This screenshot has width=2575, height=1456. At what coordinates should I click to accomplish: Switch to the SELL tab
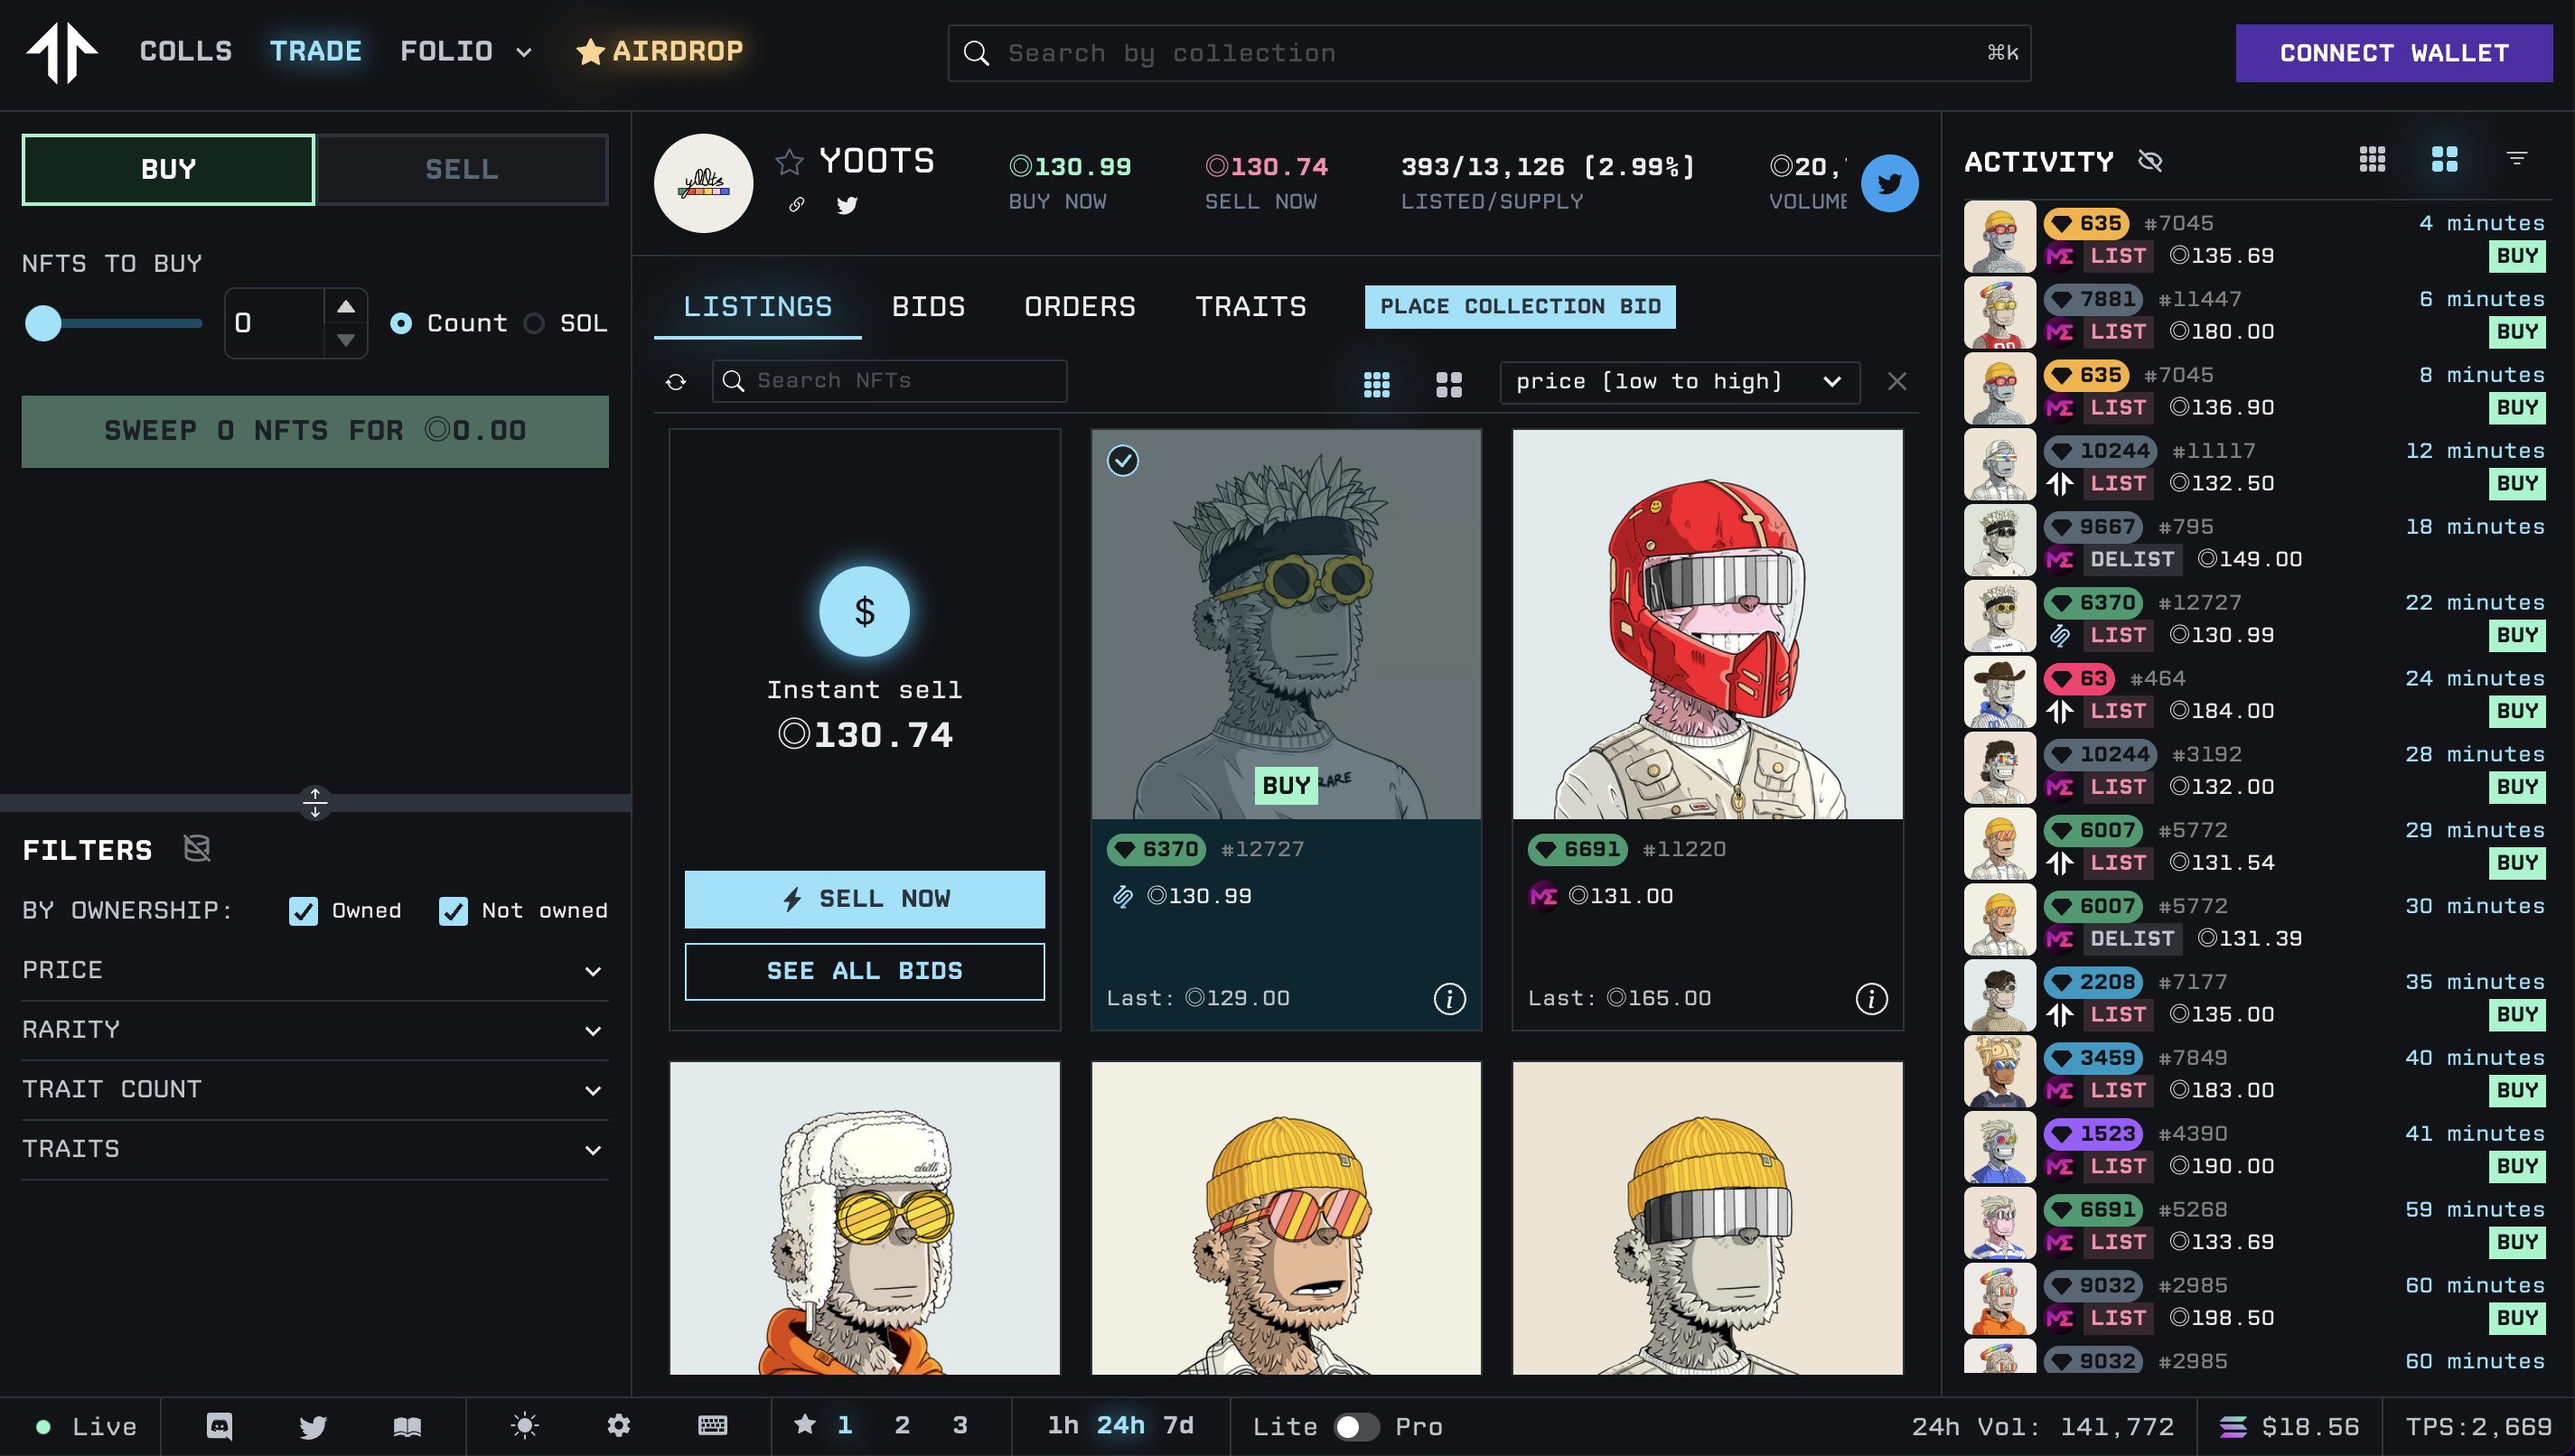[x=462, y=169]
